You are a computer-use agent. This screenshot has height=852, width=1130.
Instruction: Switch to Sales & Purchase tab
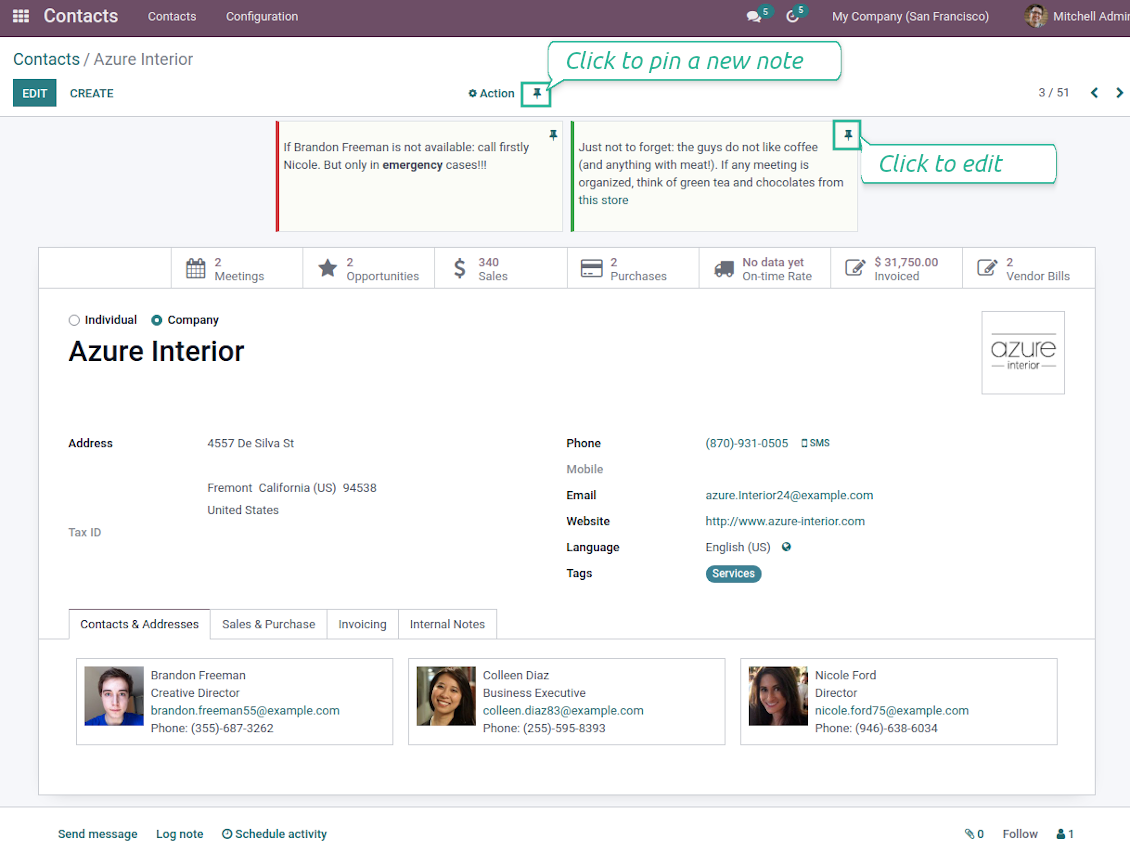(x=268, y=624)
